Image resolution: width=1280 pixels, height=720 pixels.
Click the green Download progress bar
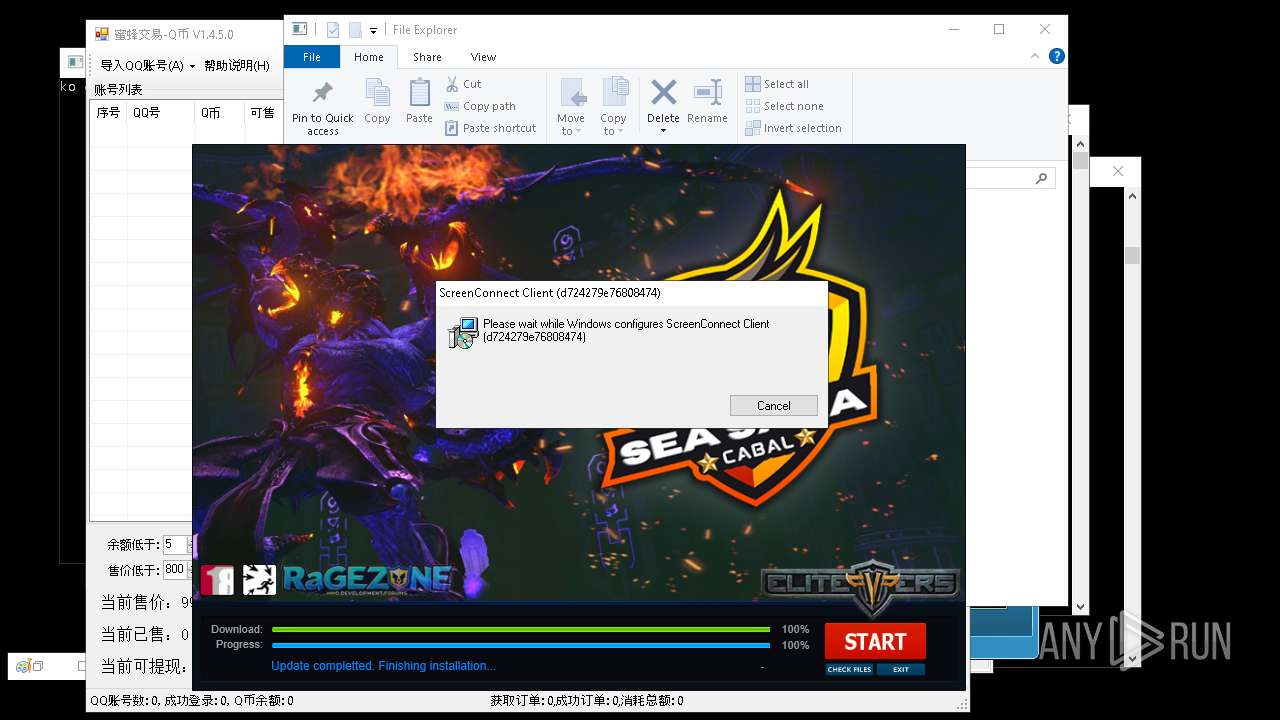tap(520, 630)
